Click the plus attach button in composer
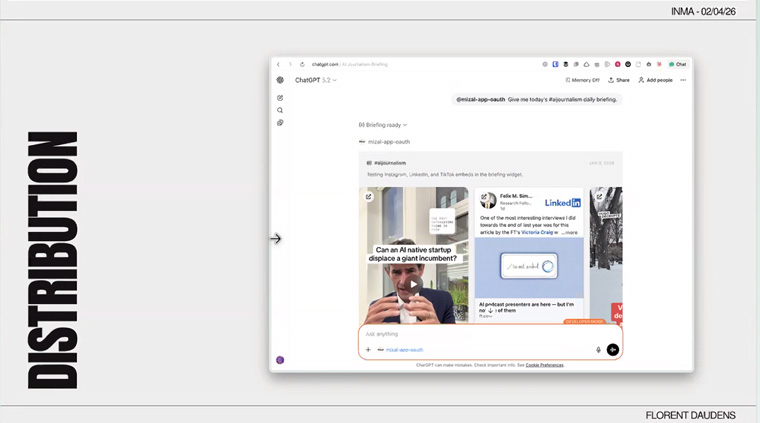Viewport: 760px width, 423px height. click(x=368, y=349)
